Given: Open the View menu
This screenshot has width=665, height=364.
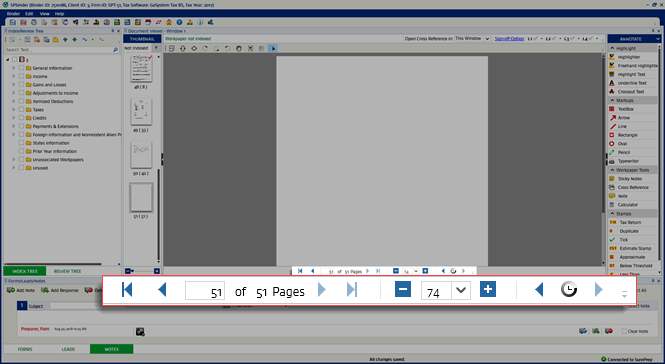Looking at the screenshot, I should (x=45, y=14).
